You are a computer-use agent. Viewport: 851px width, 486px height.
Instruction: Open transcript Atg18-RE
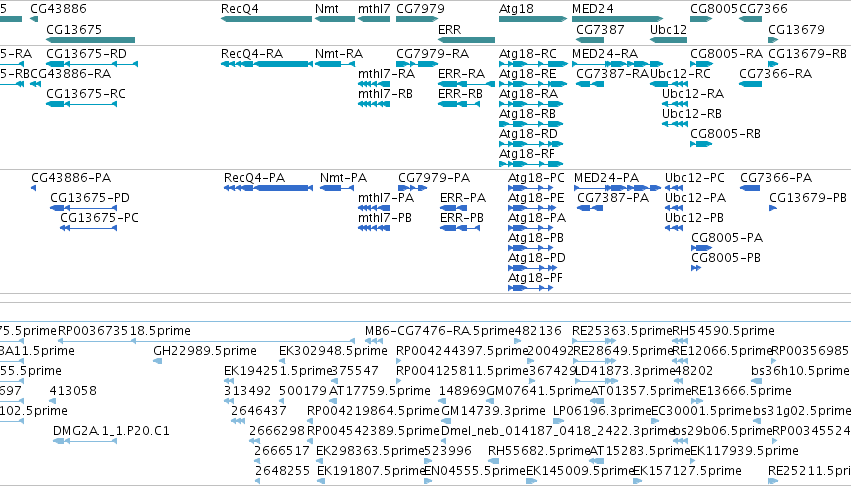[533, 84]
